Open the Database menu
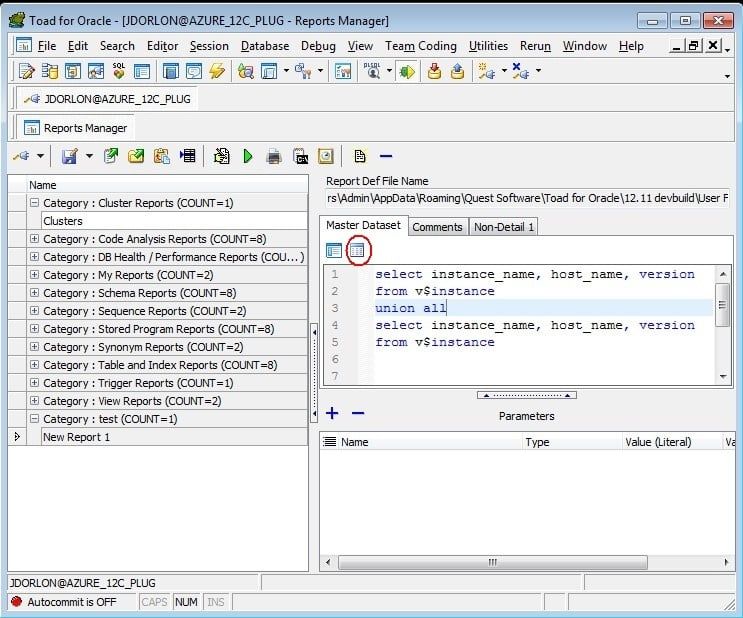 pos(265,46)
